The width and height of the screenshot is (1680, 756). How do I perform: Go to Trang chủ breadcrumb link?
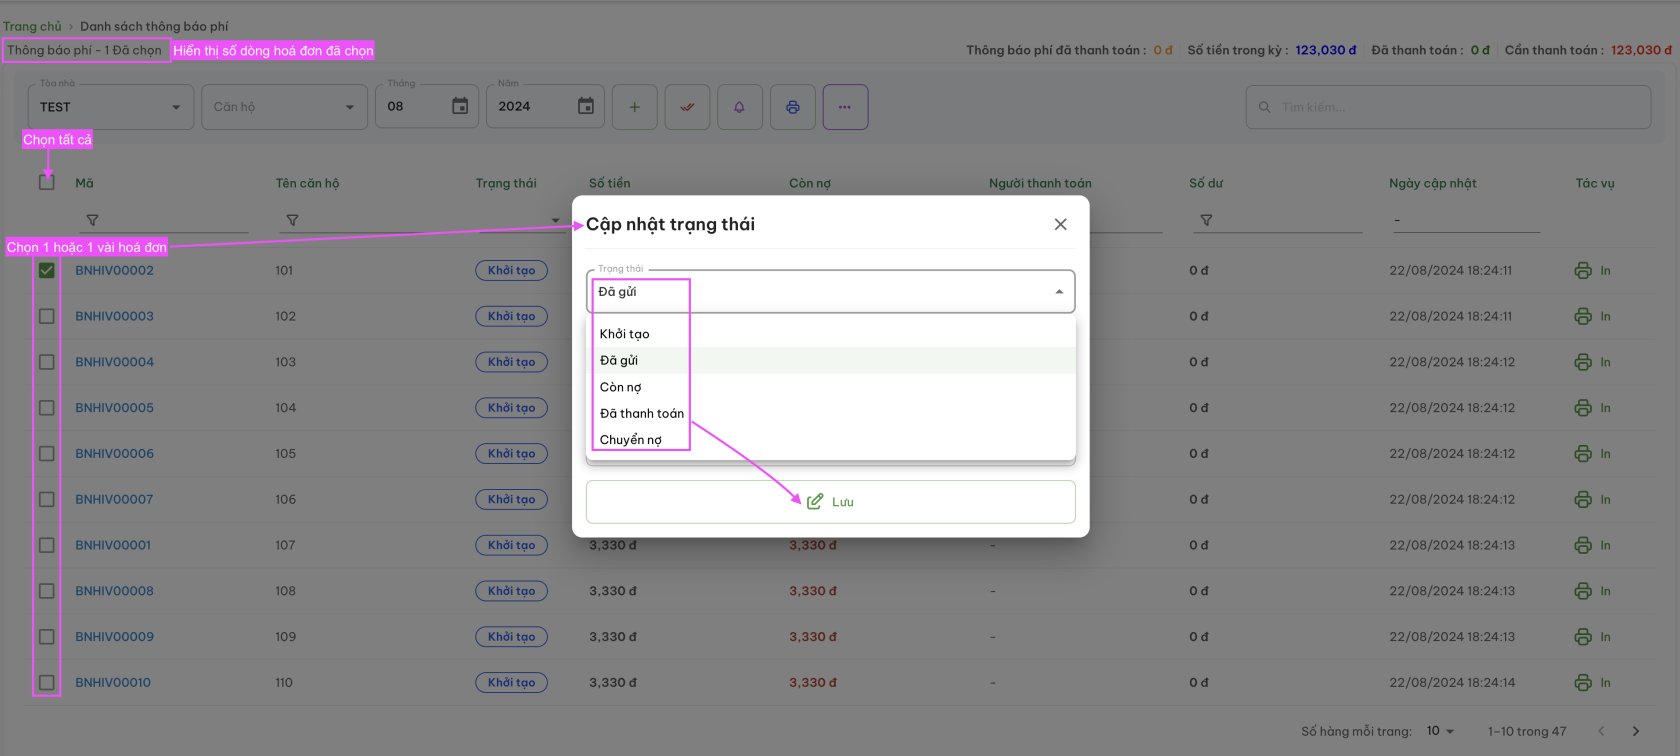pos(32,26)
